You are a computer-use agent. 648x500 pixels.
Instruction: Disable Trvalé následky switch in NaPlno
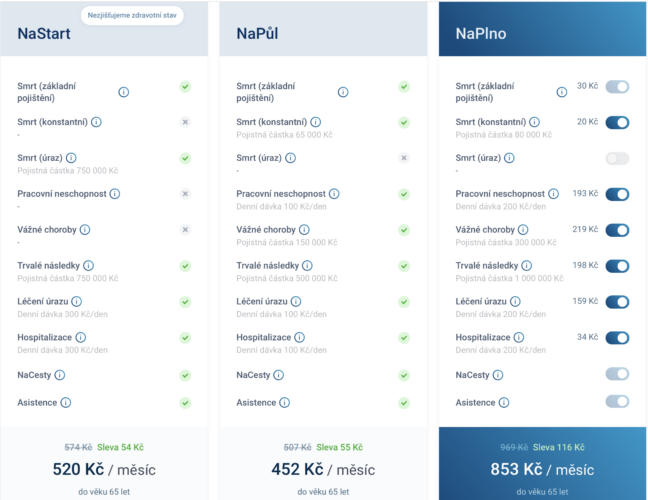[617, 266]
